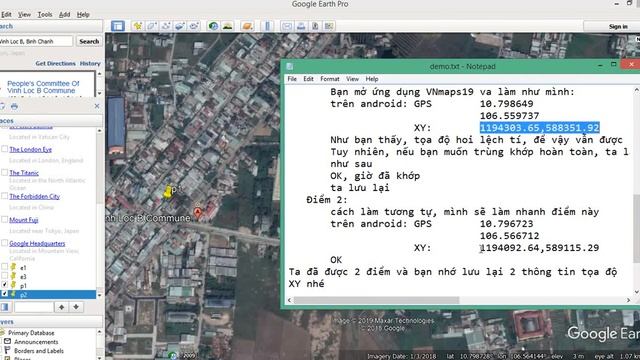Image resolution: width=640 pixels, height=360 pixels.
Task: Print the search results via printer icon
Action: (x=14, y=107)
